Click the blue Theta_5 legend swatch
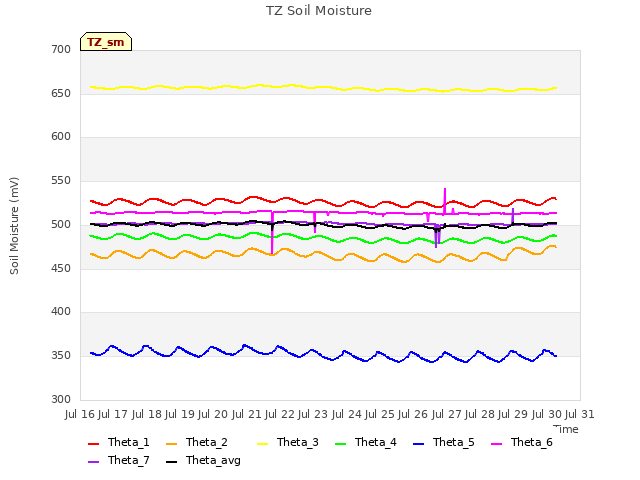Viewport: 640px width, 480px height. tap(418, 444)
